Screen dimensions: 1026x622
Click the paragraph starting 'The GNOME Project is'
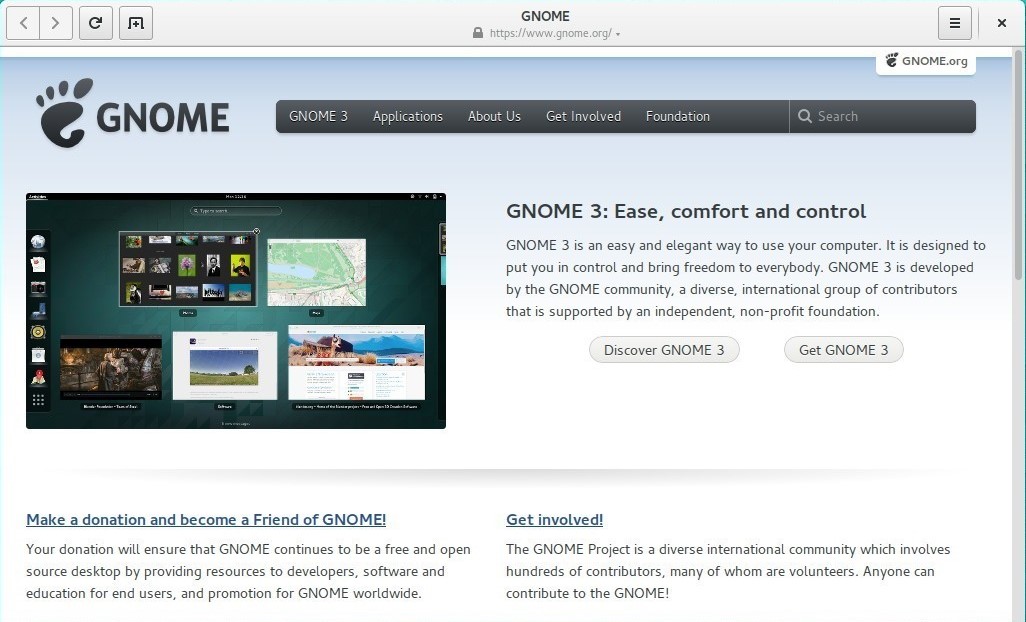point(728,572)
